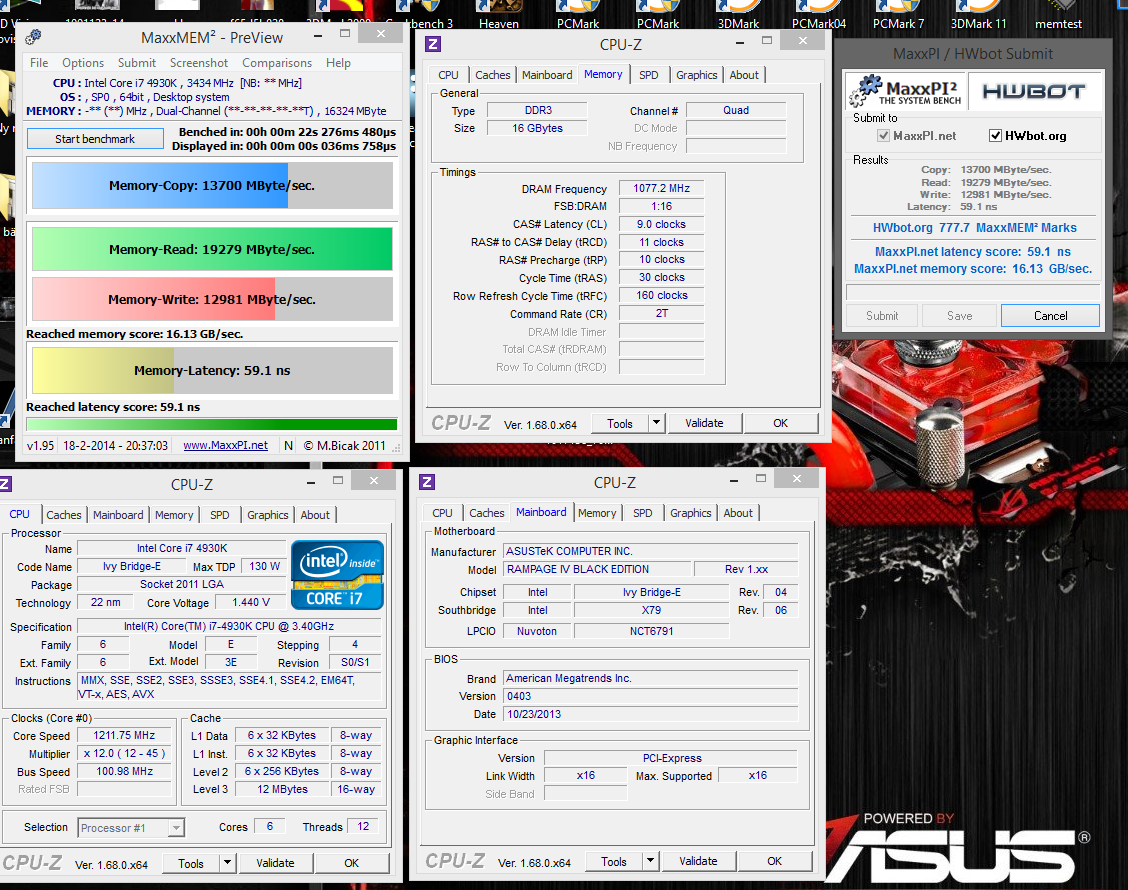Open the Tools dropdown arrow in the CPU-Z Memory window
Screen dimensions: 1128x890
[656, 423]
